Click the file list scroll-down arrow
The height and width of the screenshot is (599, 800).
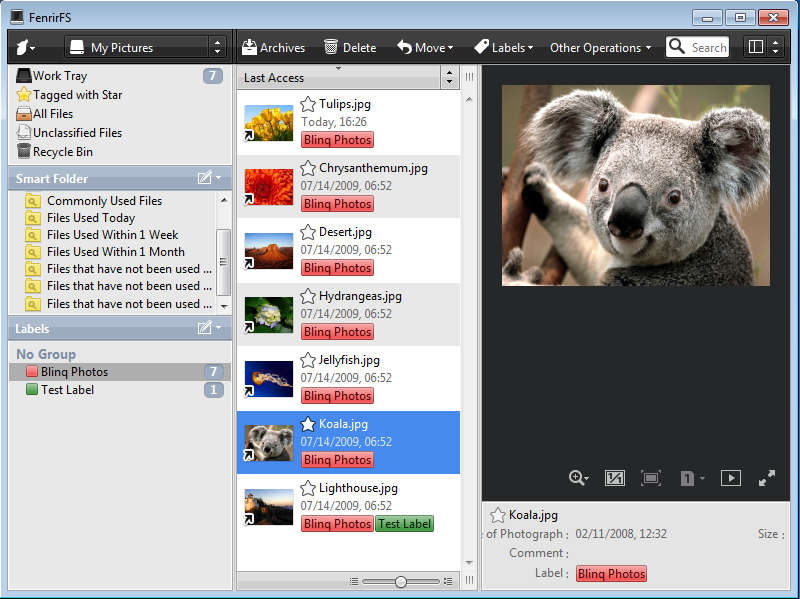[469, 563]
